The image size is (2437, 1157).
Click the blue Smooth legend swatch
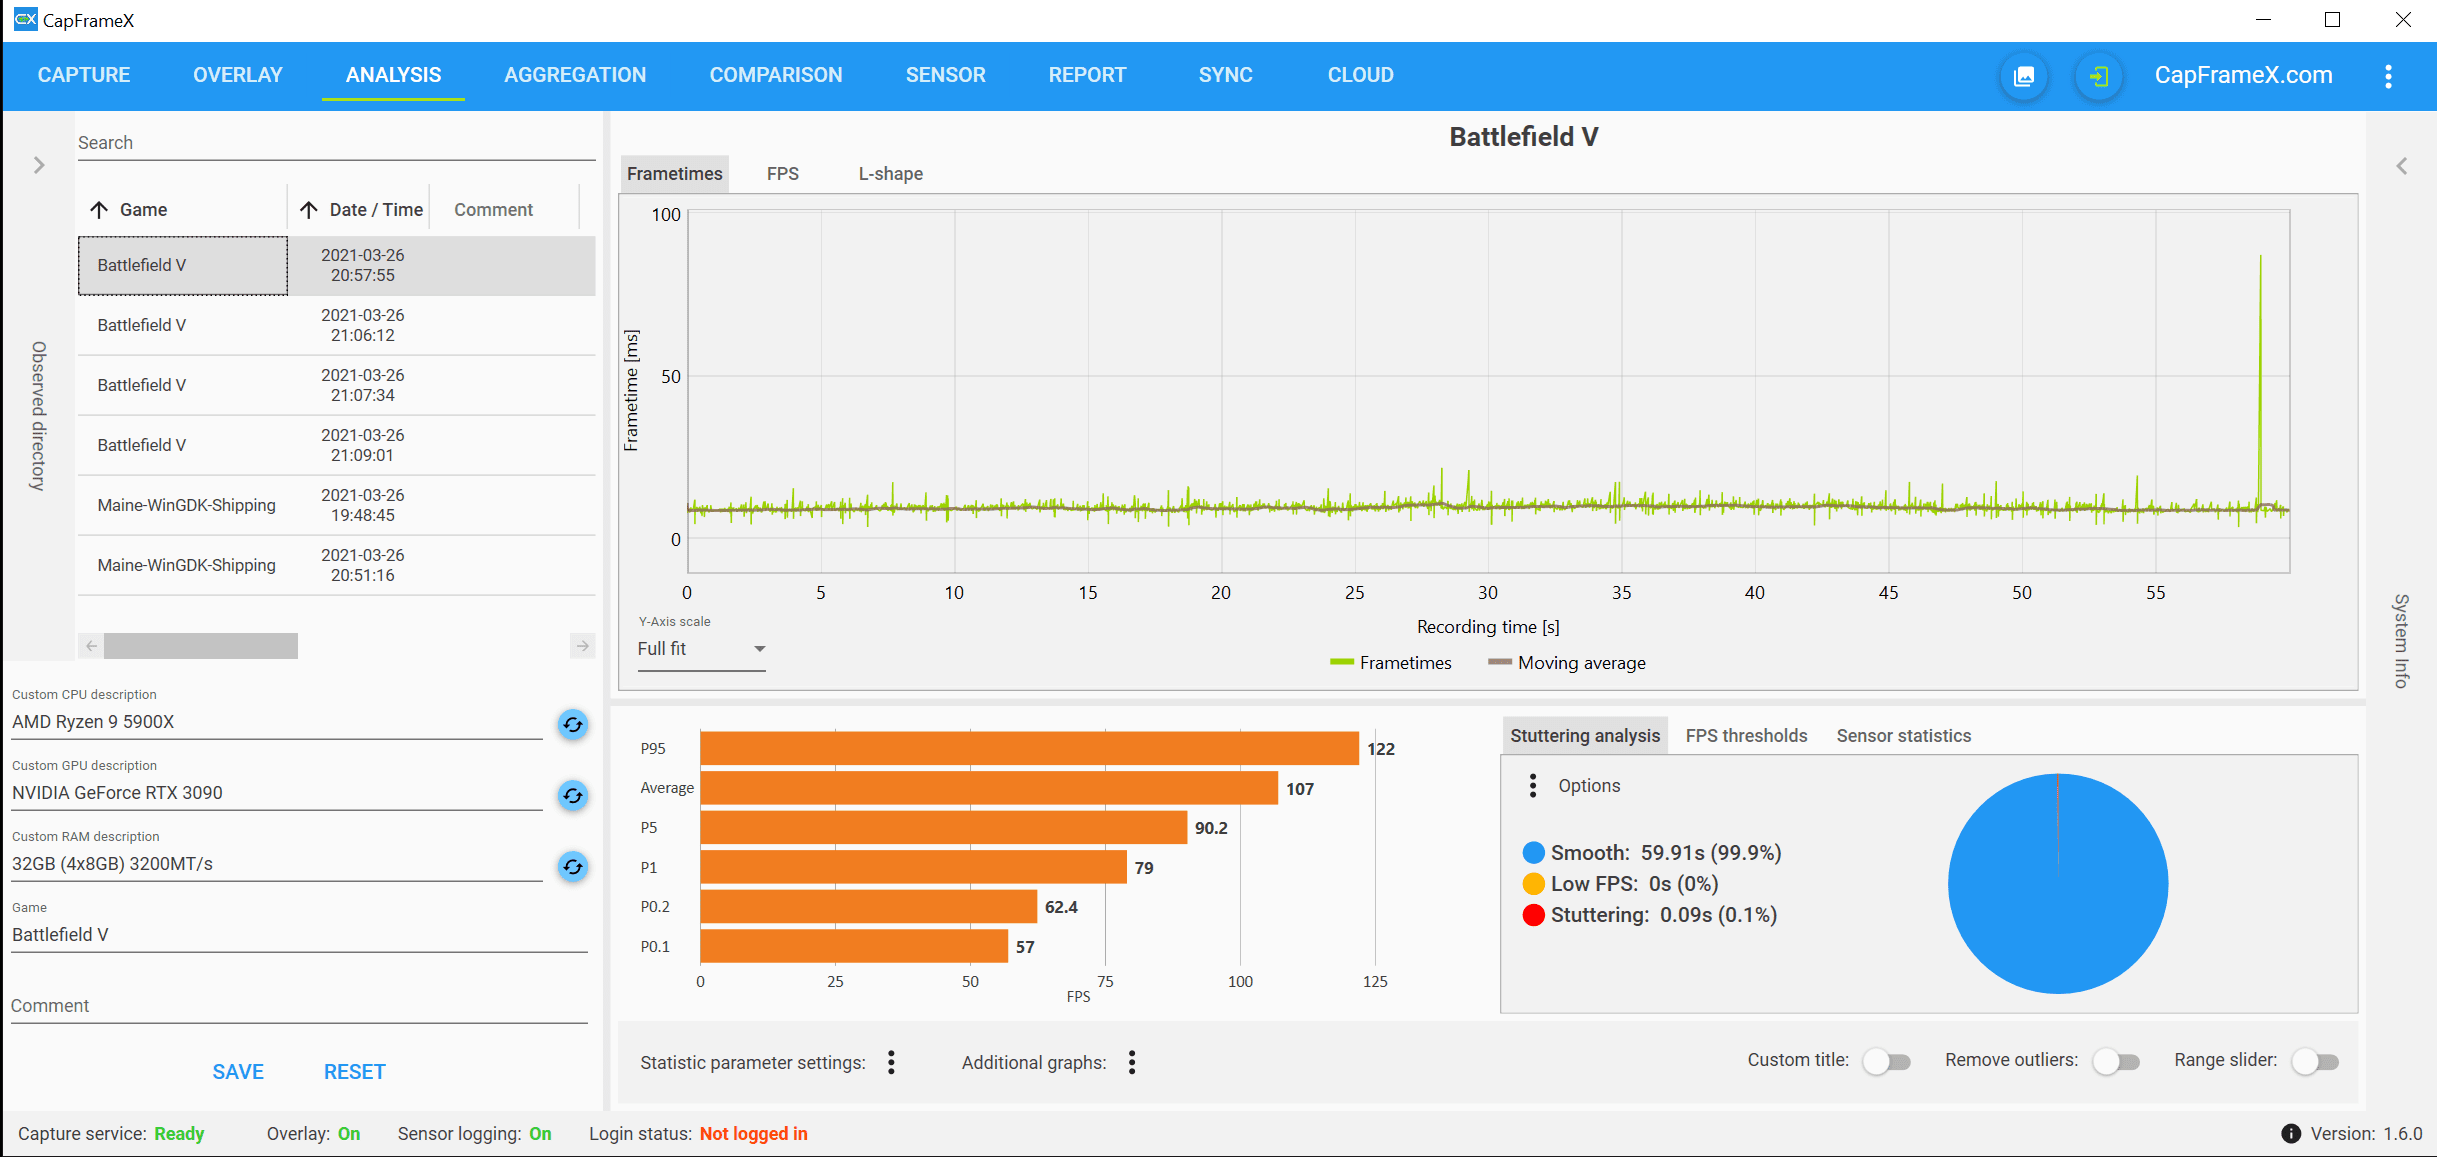(1533, 853)
